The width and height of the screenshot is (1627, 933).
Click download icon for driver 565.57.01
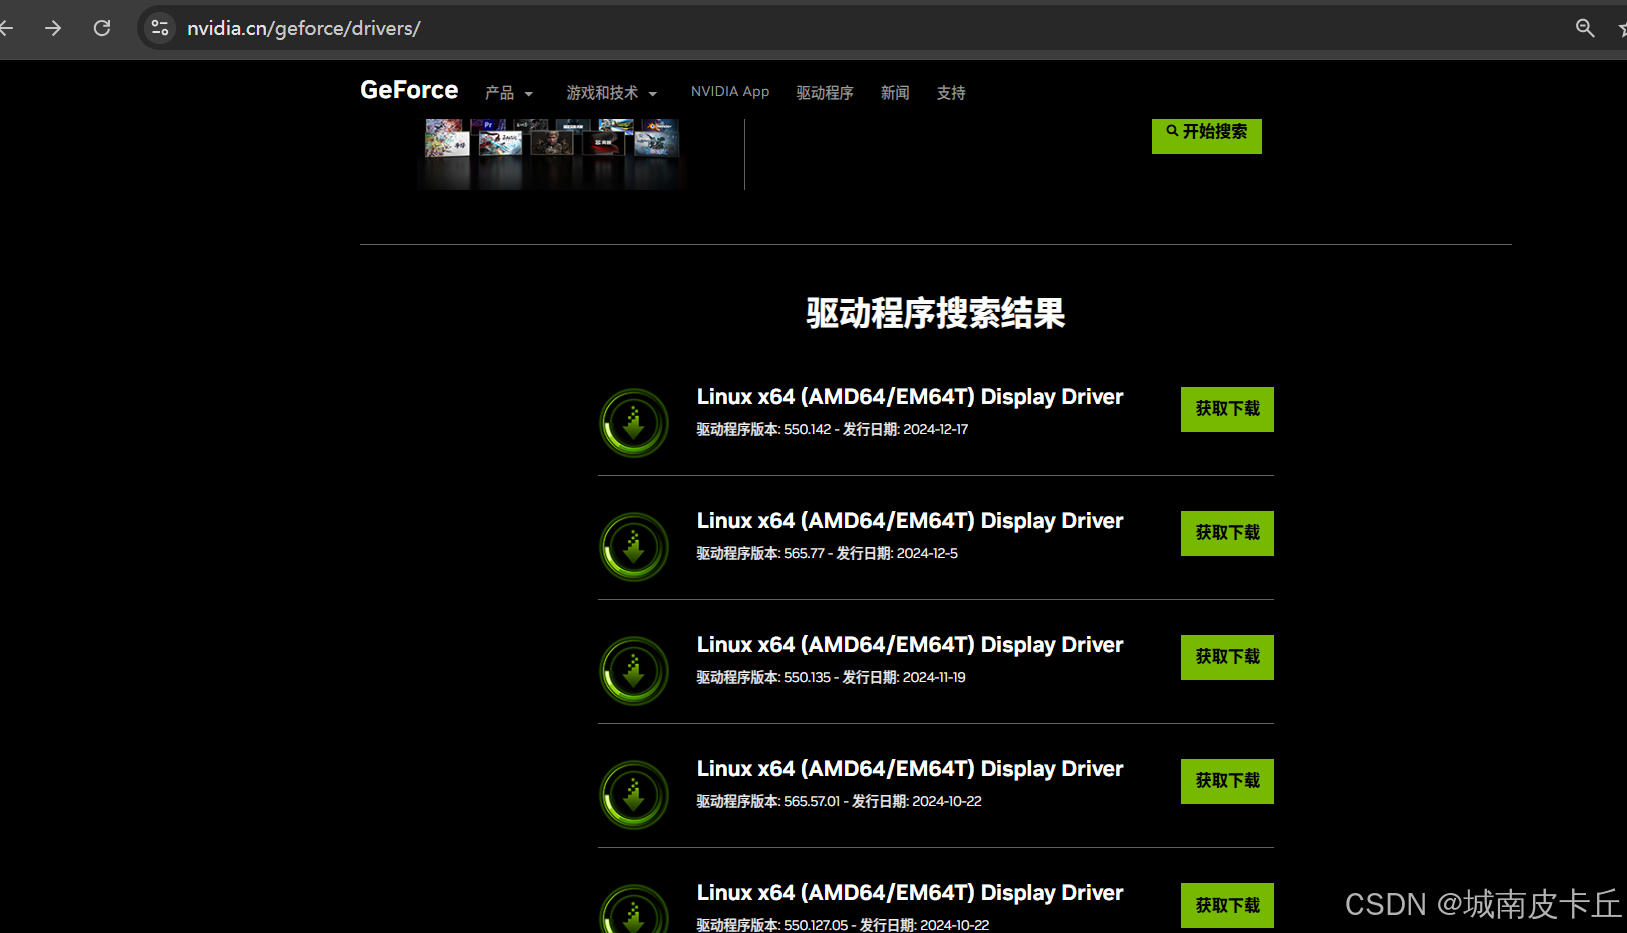pos(634,795)
